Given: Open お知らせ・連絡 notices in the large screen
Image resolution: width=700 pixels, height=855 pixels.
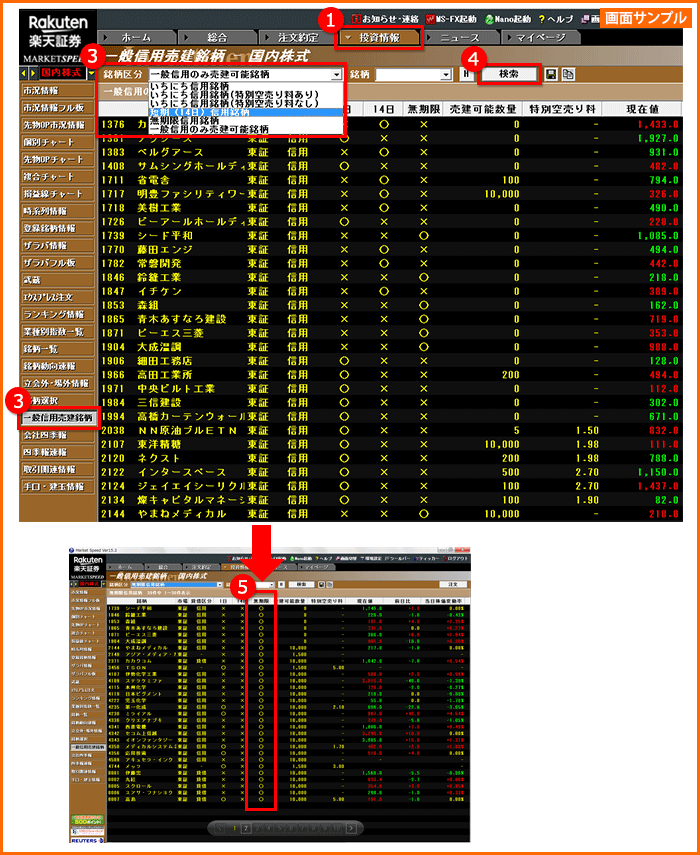Looking at the screenshot, I should click(x=385, y=20).
